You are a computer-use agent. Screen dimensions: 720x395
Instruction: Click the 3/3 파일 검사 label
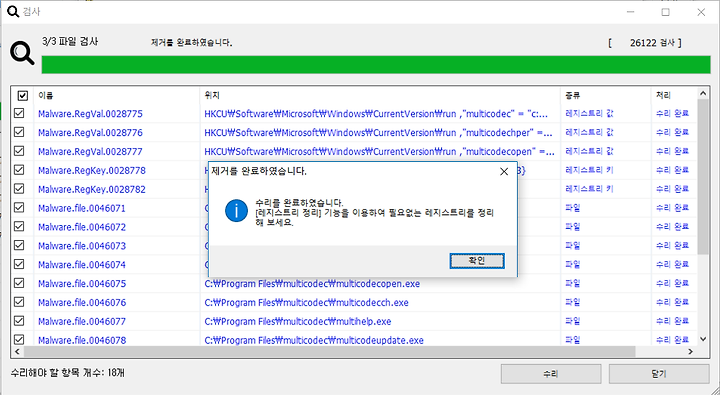pyautogui.click(x=70, y=41)
